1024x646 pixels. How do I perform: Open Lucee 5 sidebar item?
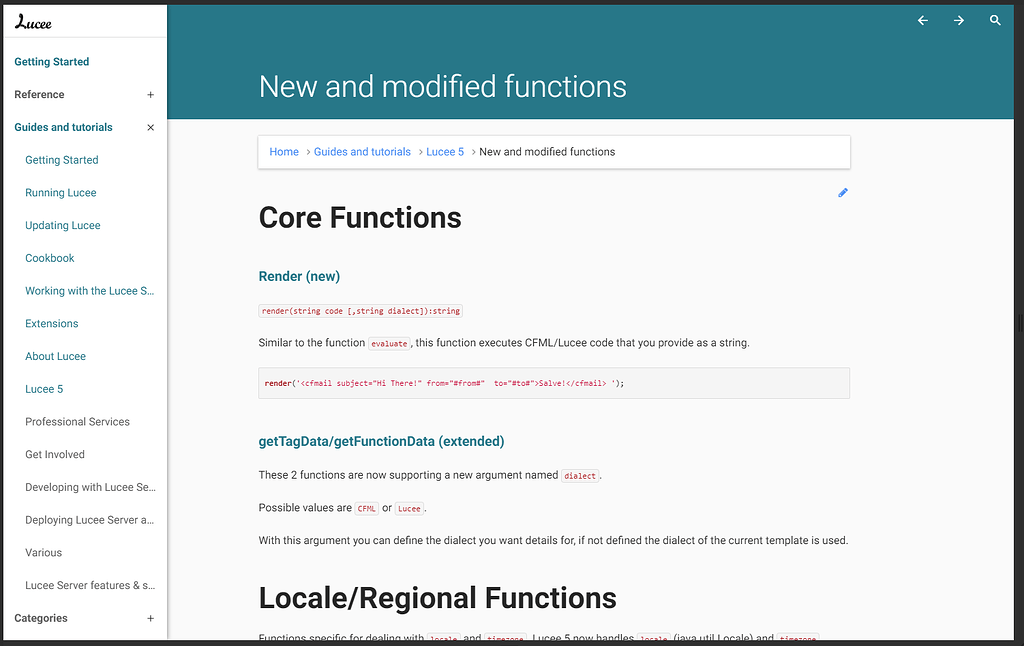[x=44, y=389]
